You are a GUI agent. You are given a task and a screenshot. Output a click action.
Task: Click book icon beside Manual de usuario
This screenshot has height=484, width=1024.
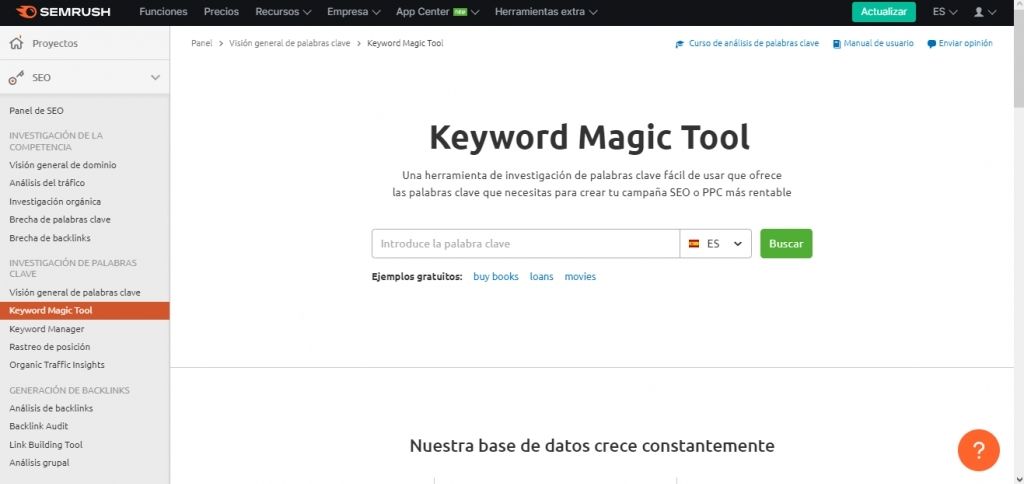coord(837,44)
